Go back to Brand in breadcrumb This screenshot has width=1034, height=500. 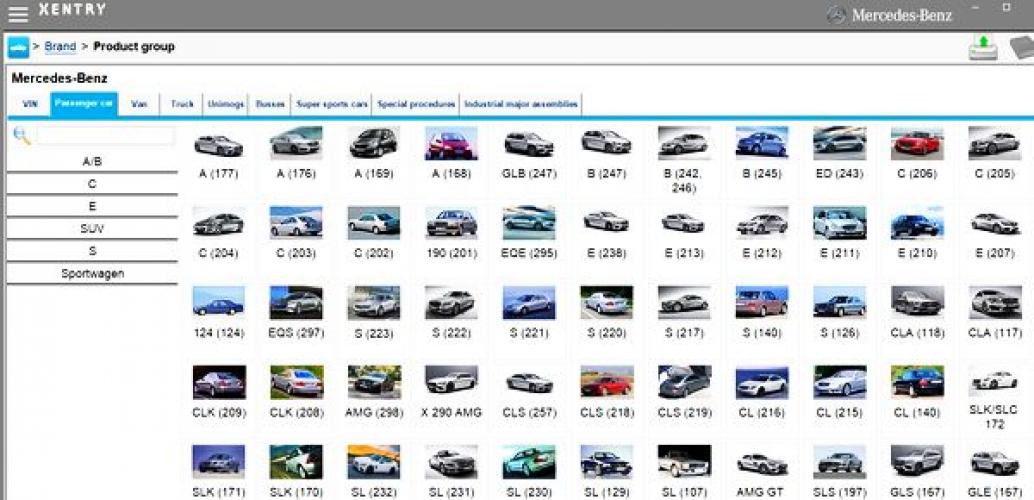tap(60, 47)
